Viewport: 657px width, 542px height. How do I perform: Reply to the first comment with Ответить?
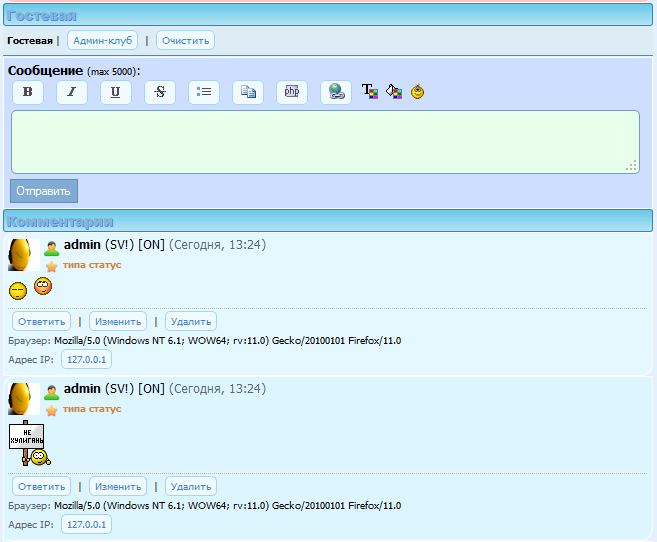coord(41,322)
